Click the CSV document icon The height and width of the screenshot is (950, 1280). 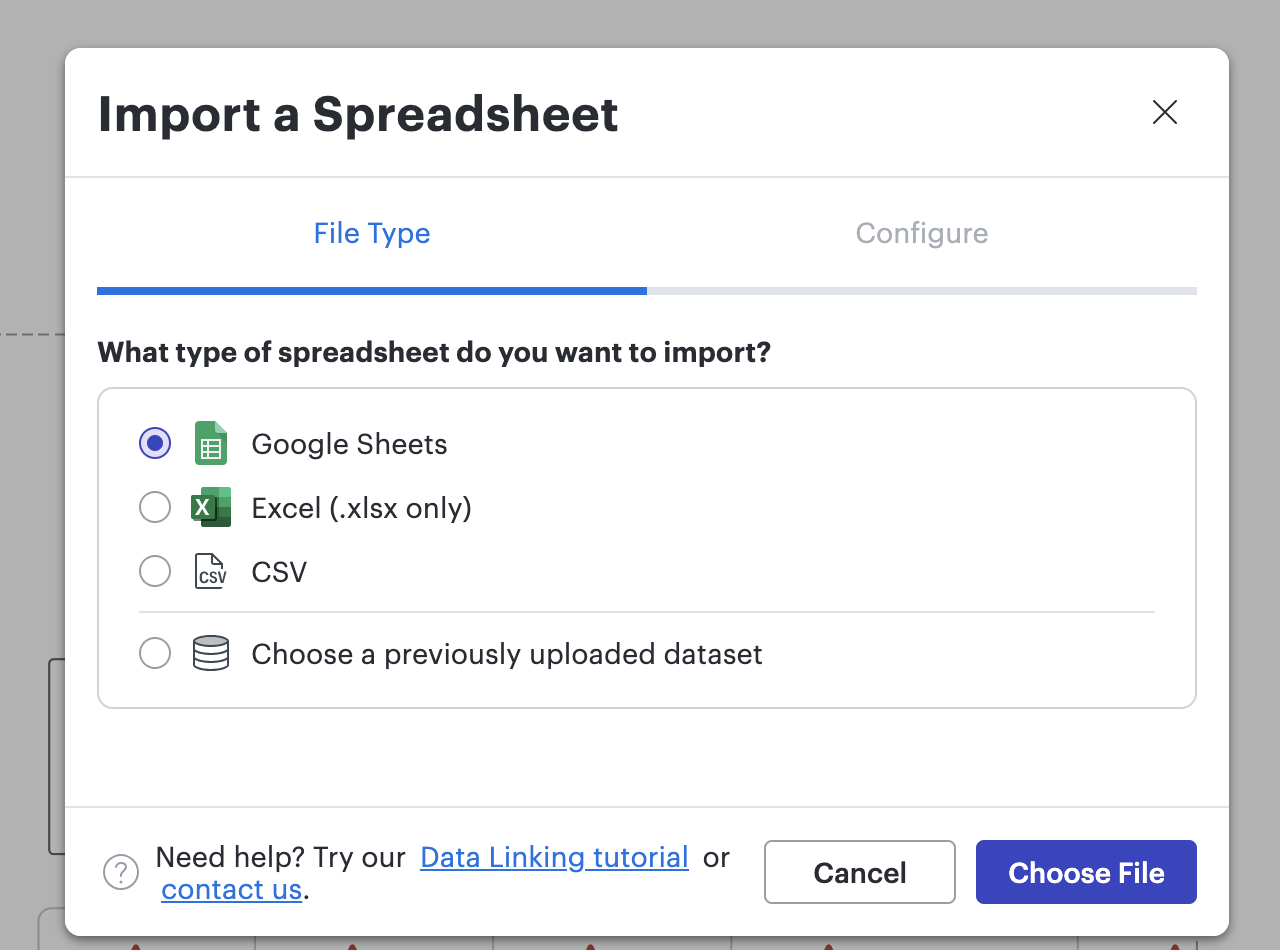tap(211, 571)
